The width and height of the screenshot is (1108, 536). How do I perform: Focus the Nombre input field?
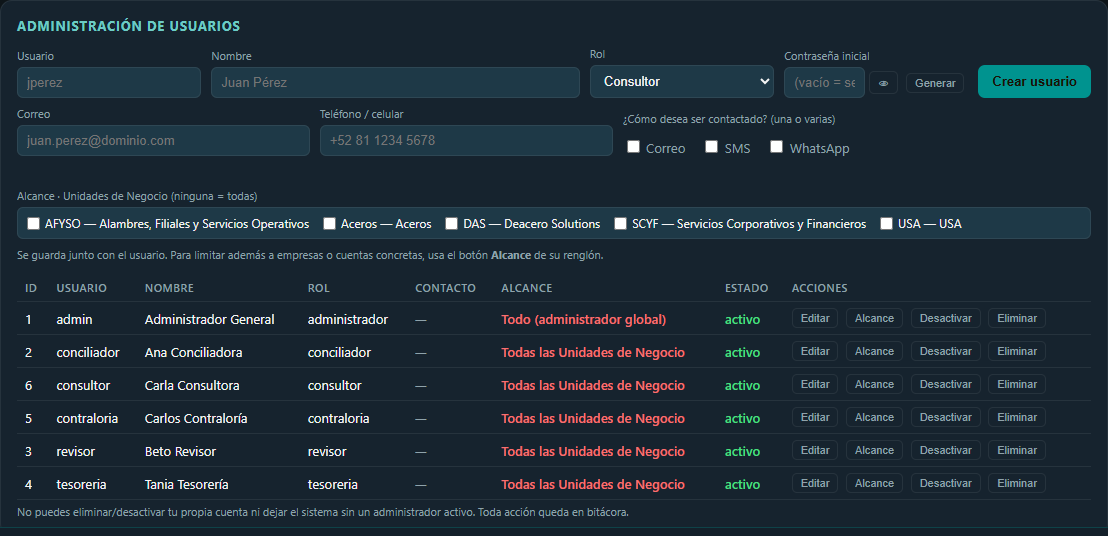(395, 83)
